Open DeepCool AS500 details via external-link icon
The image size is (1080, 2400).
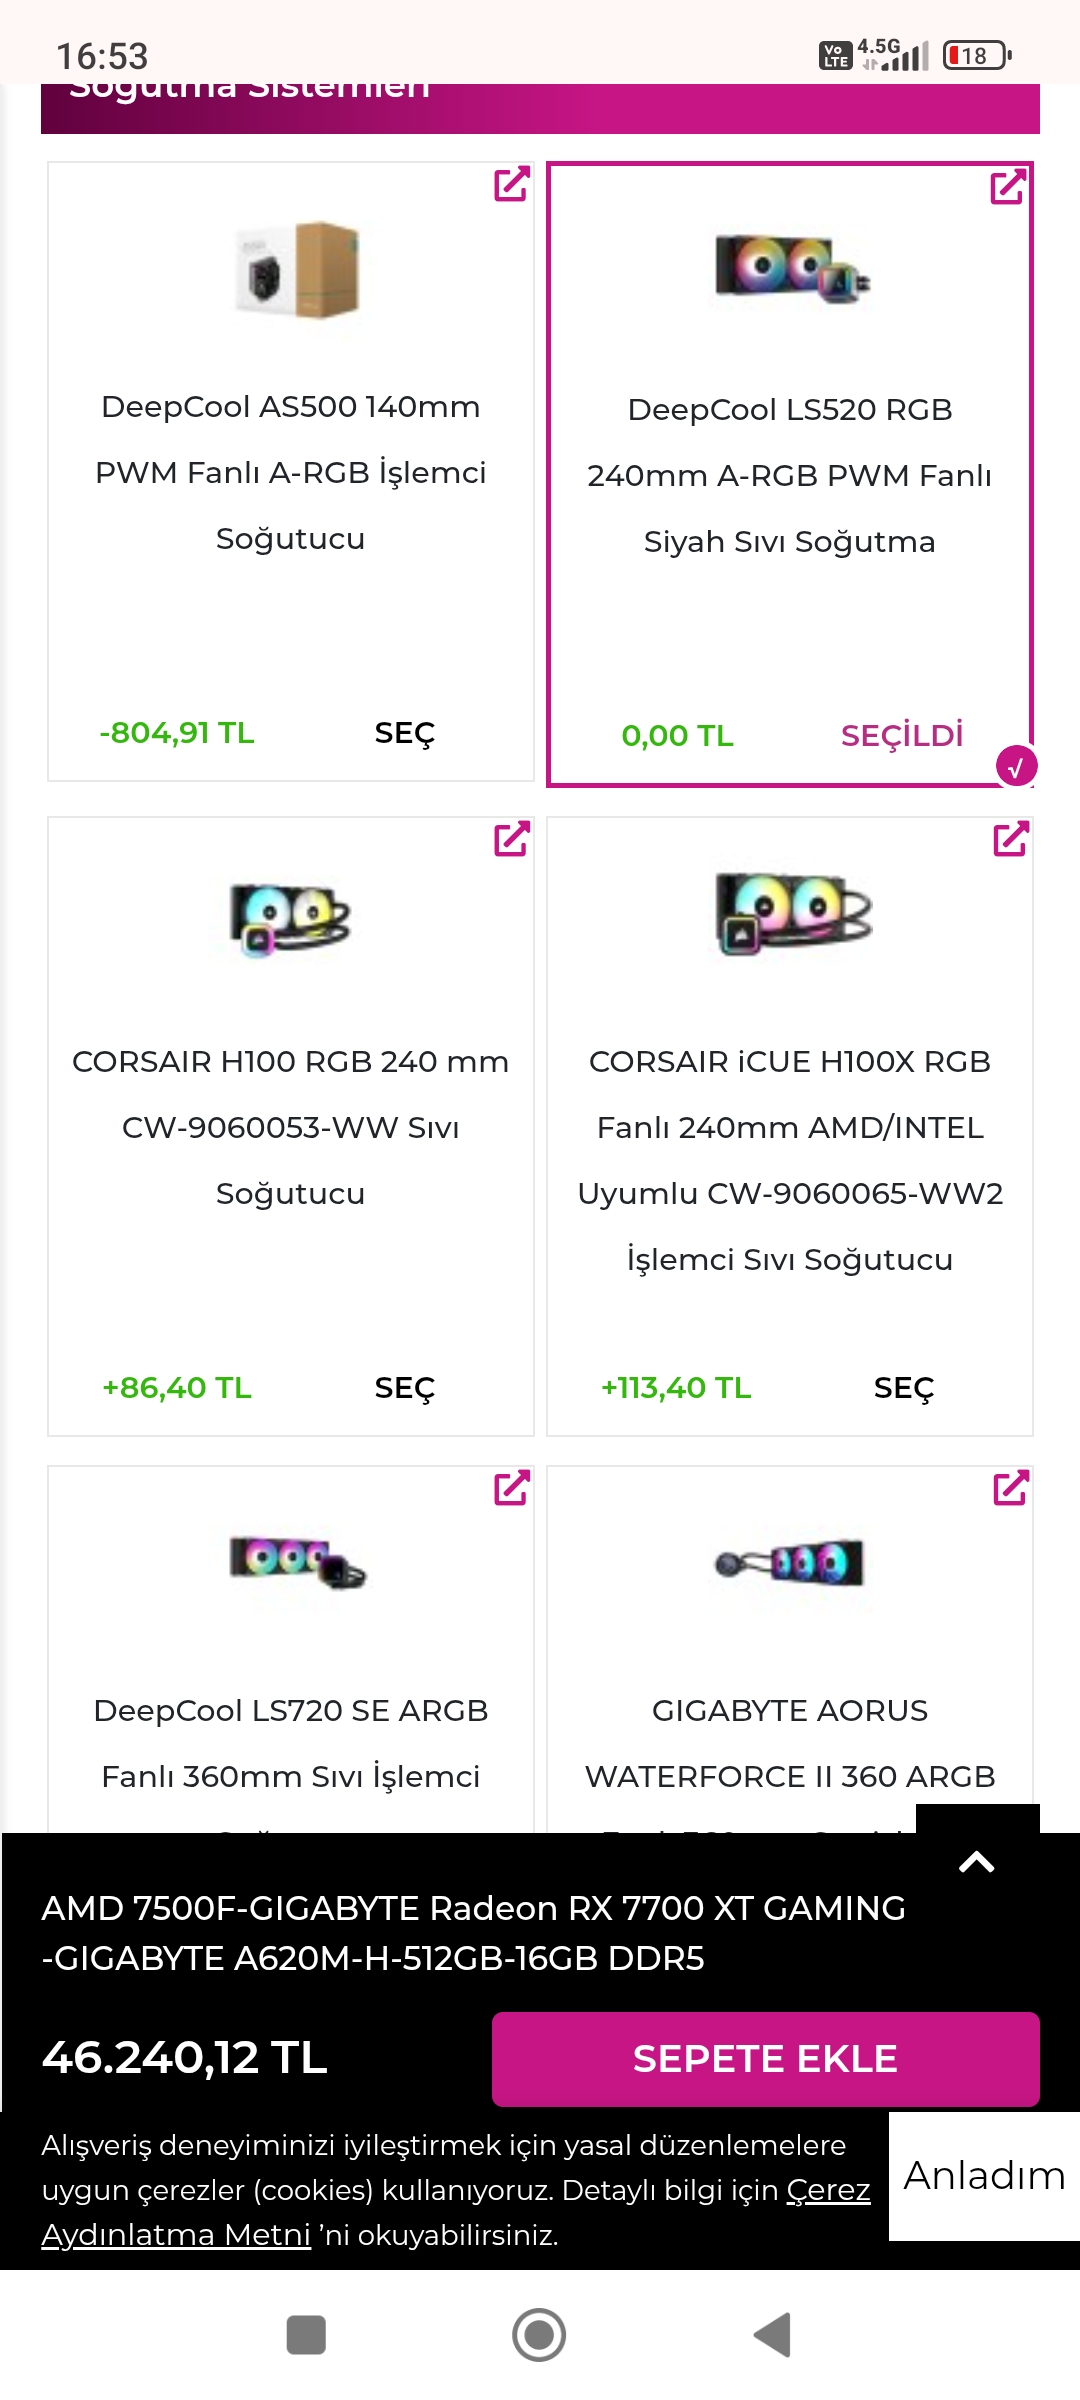coord(511,184)
